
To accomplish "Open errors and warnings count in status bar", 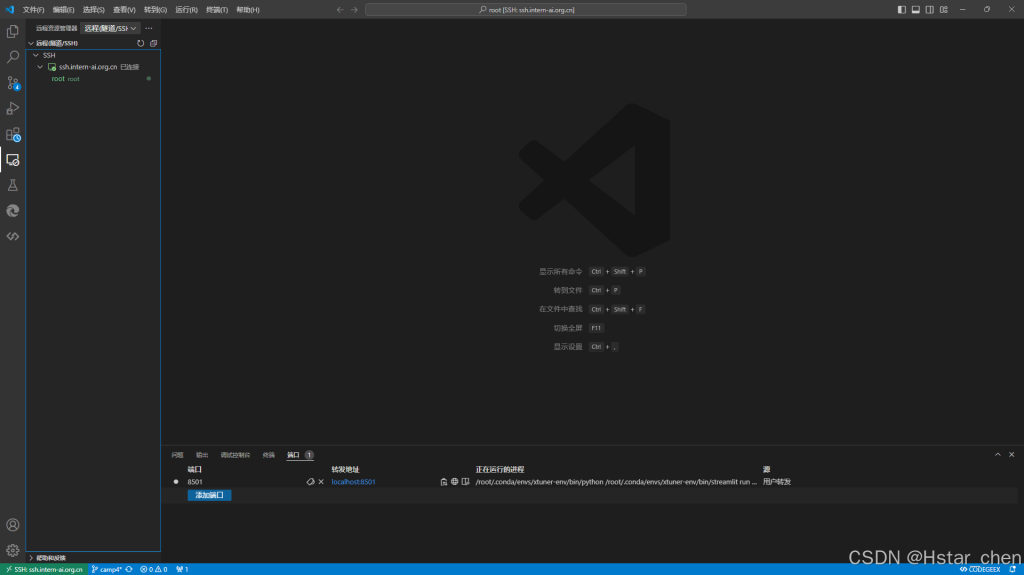I will (x=153, y=569).
